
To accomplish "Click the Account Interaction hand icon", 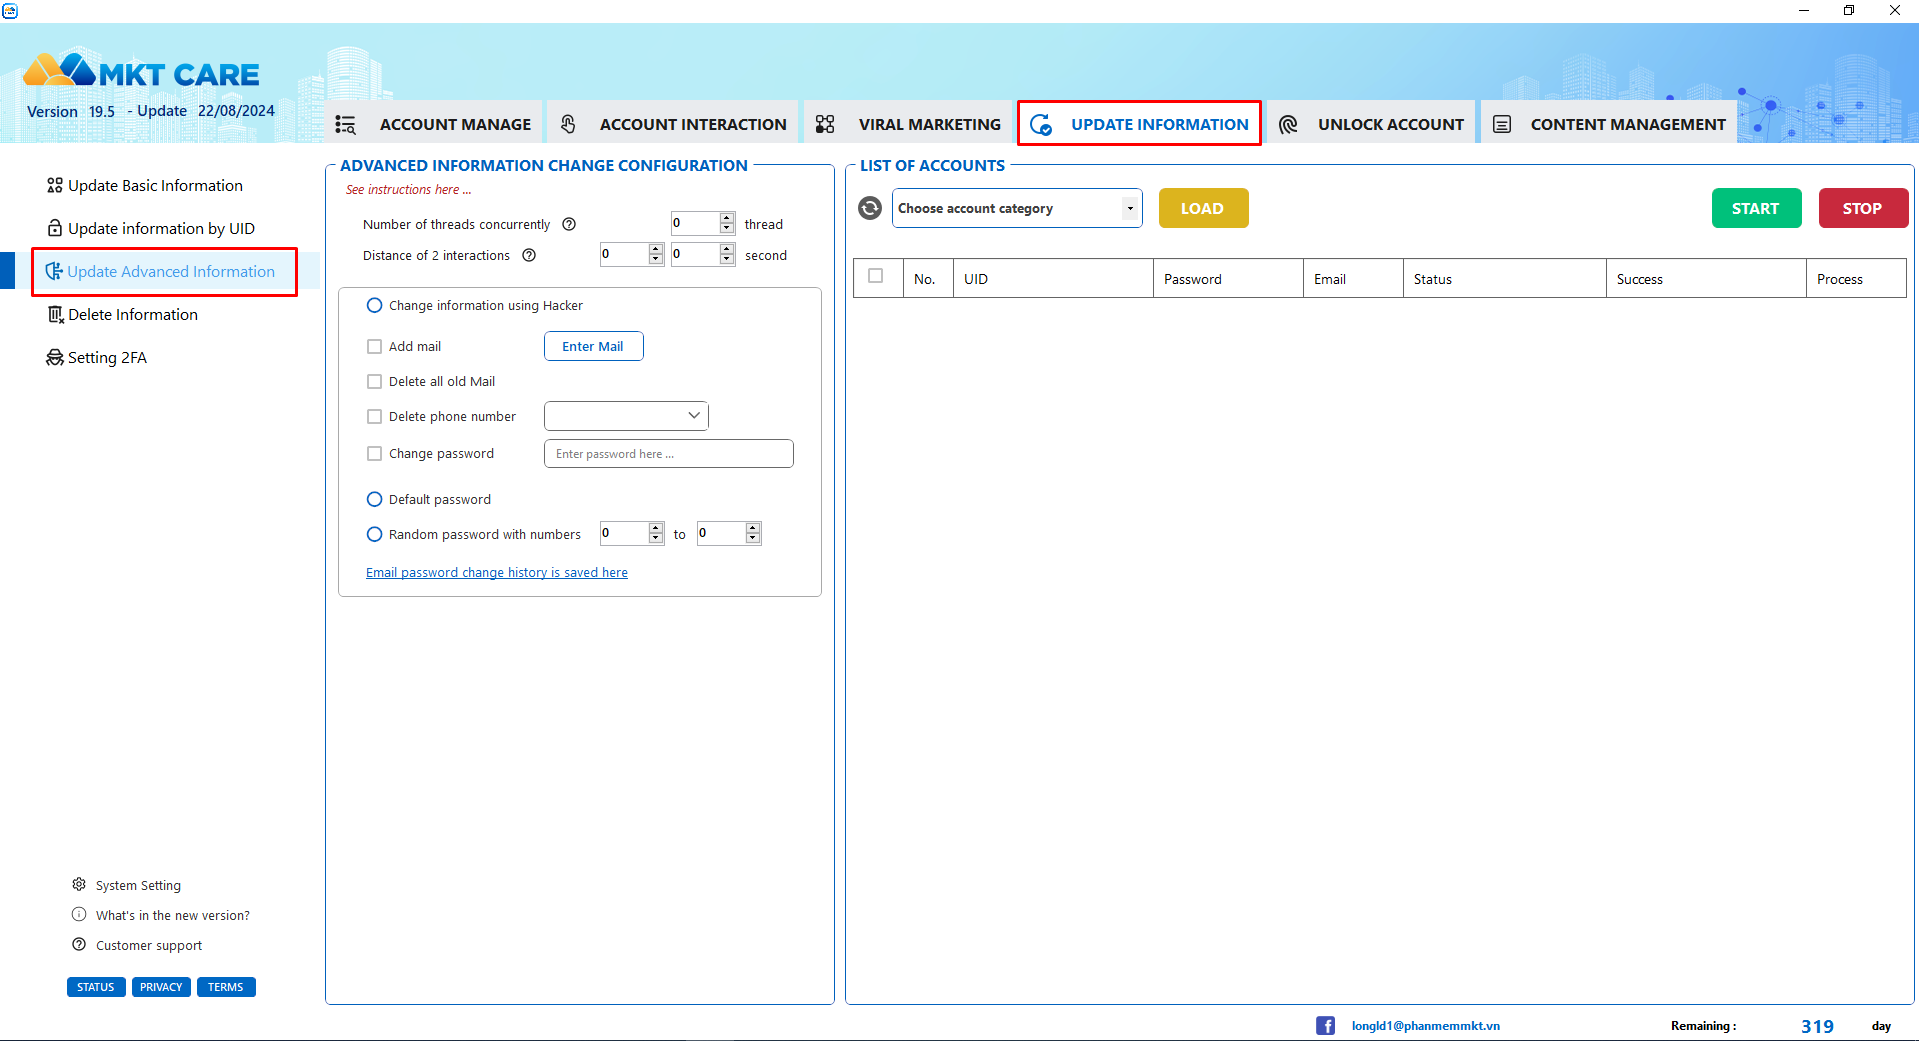I will pyautogui.click(x=568, y=124).
